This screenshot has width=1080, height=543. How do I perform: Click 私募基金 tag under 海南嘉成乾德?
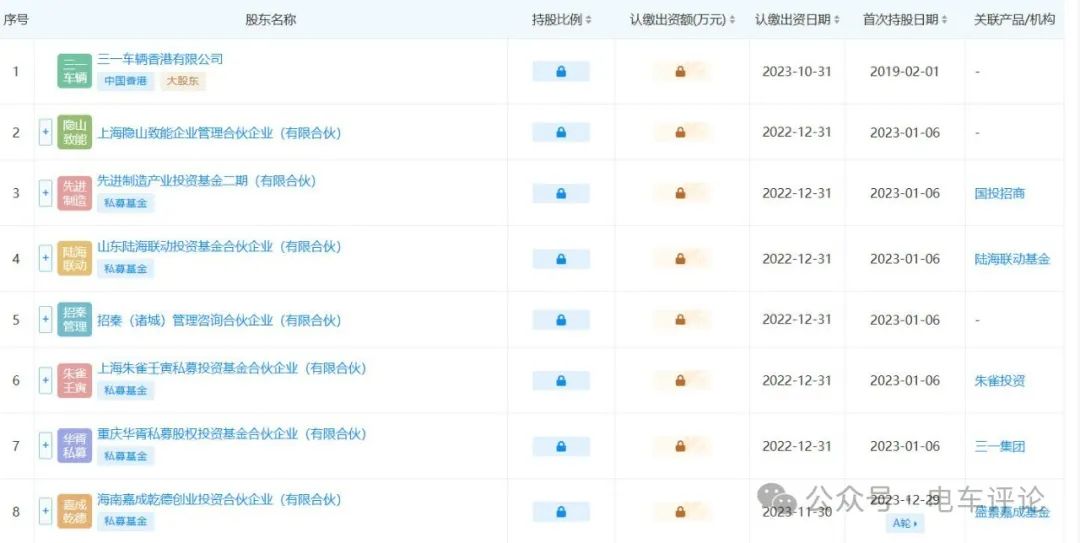125,522
